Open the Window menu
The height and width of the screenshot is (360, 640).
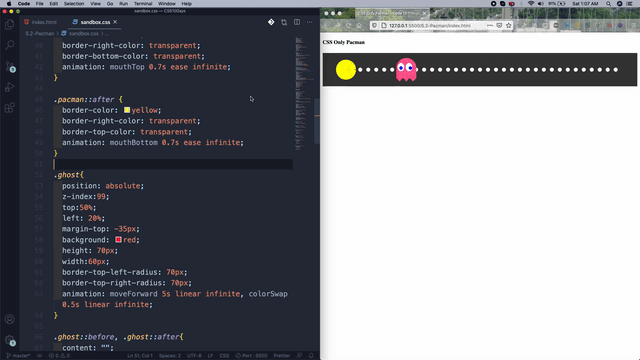point(167,4)
